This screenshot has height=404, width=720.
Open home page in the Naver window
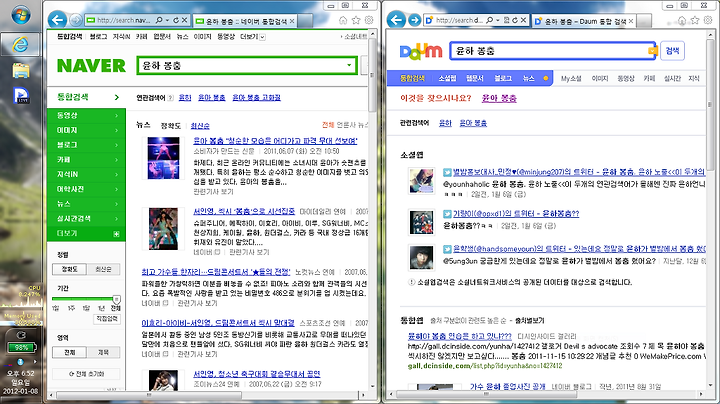pyautogui.click(x=343, y=20)
